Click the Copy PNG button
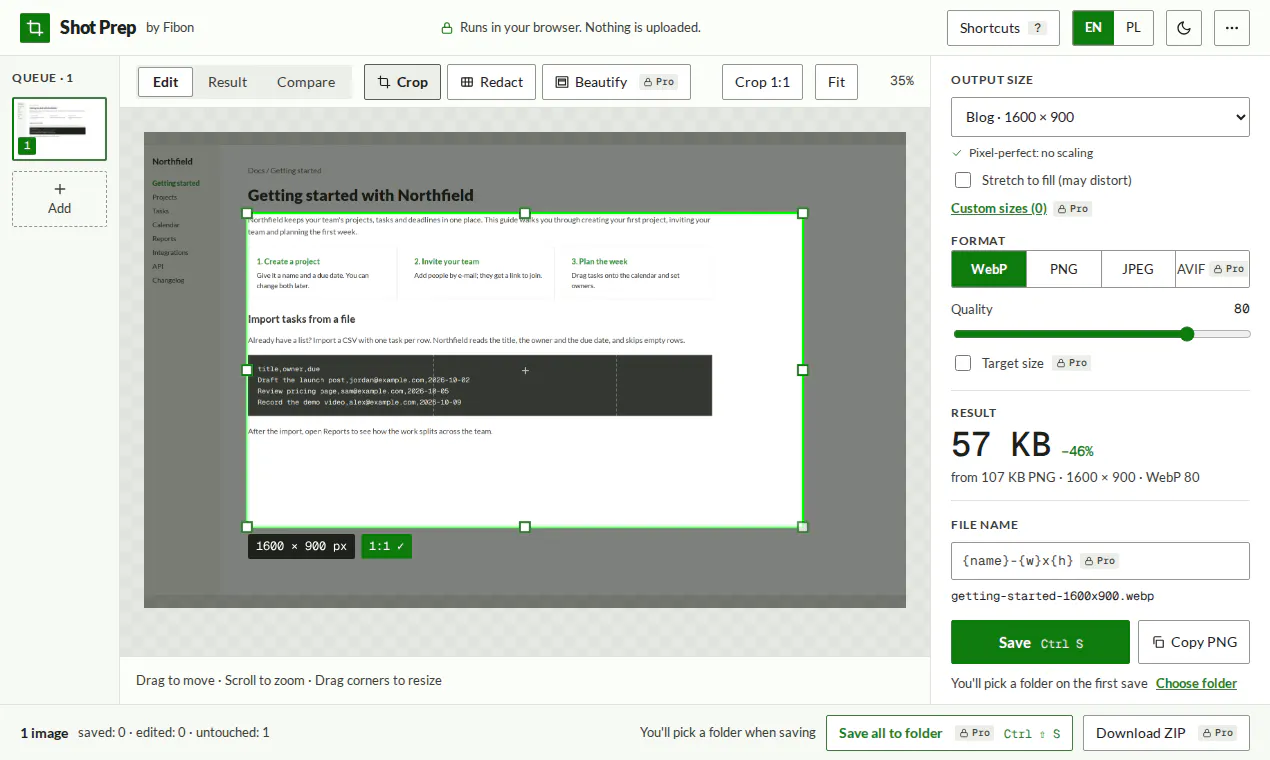Screen dimensions: 1270x760 pyautogui.click(x=1194, y=642)
